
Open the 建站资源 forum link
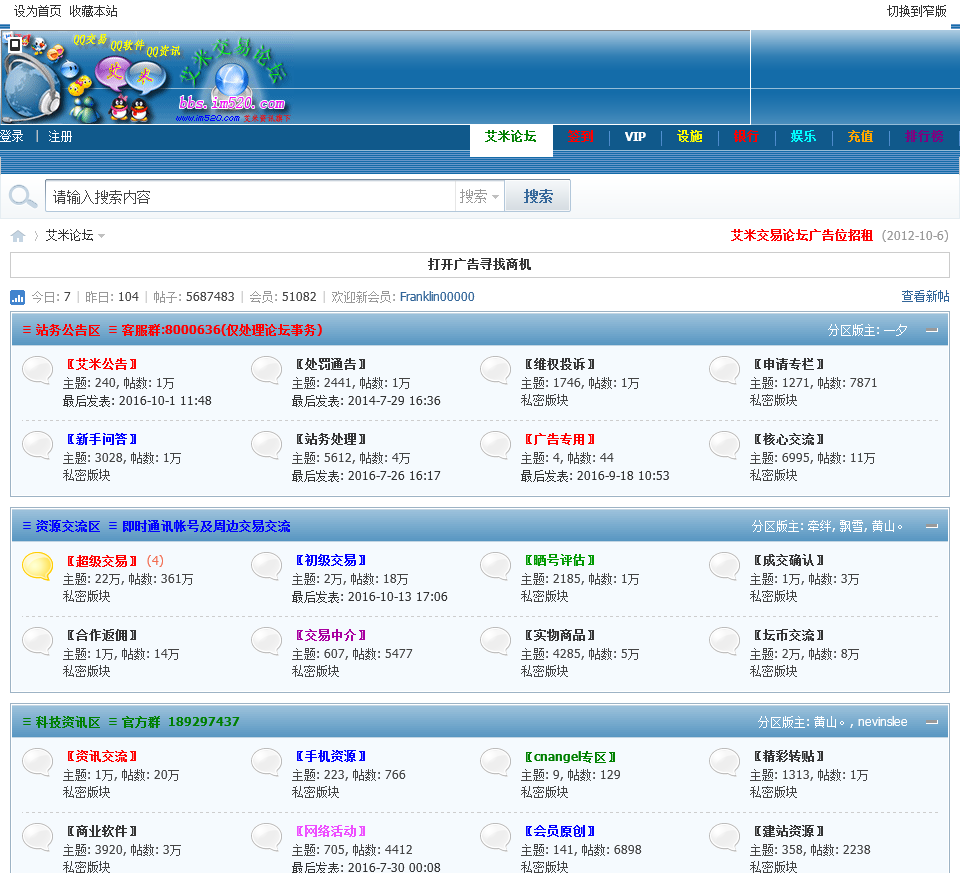pyautogui.click(x=789, y=831)
